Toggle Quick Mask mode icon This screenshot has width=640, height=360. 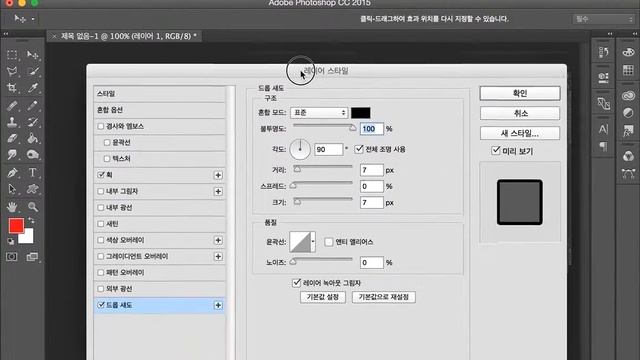tap(11, 257)
